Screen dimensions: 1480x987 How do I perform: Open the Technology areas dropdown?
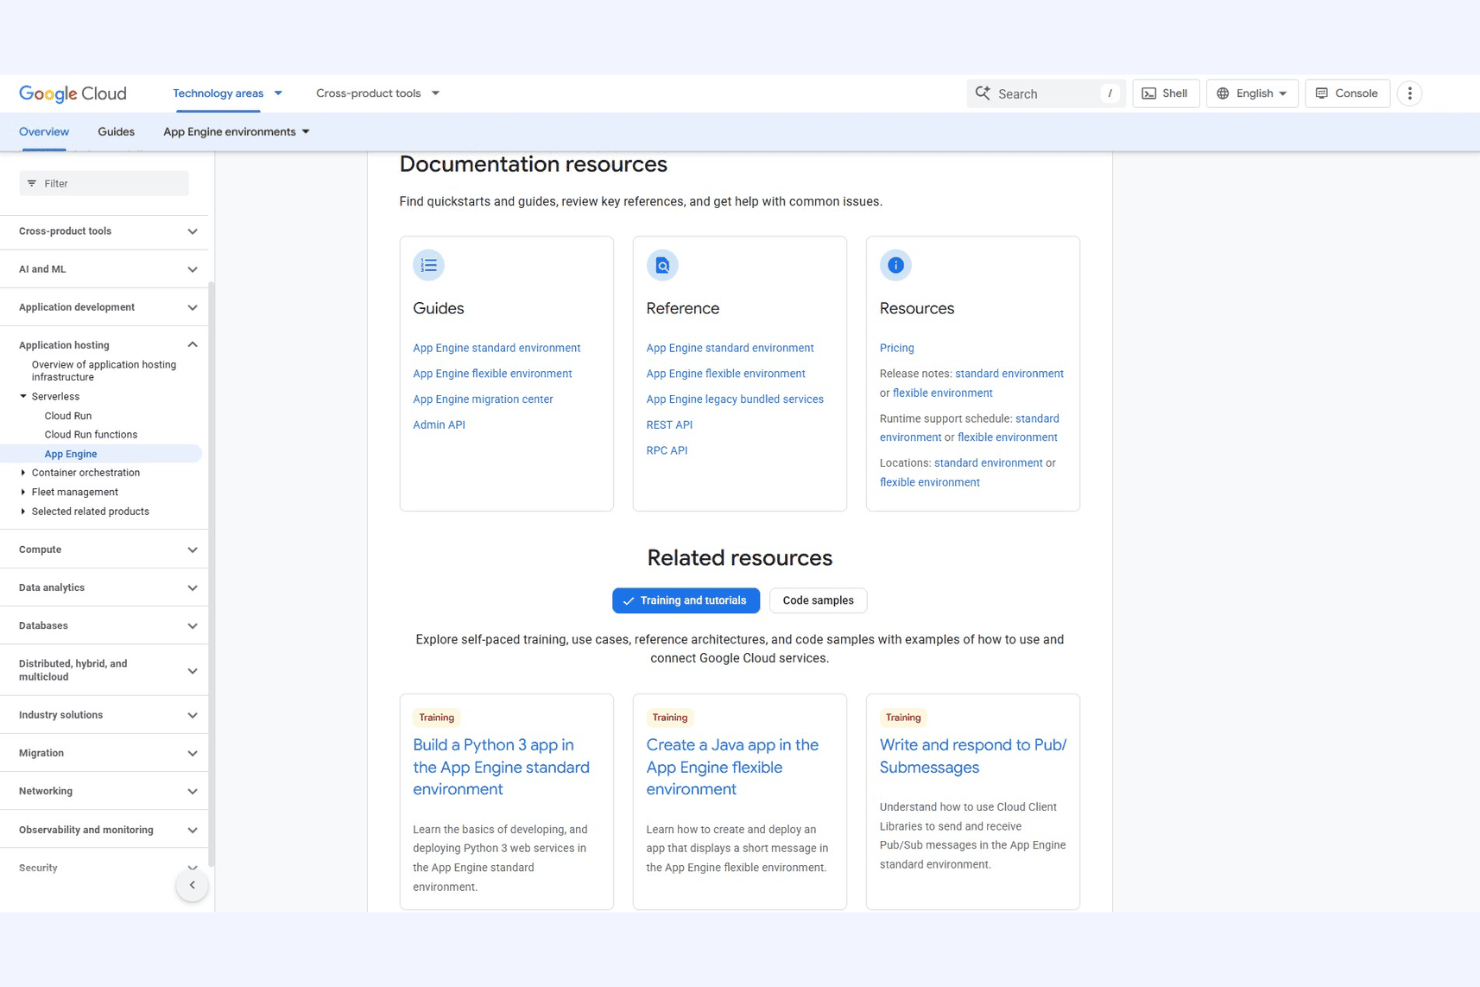[x=228, y=94]
